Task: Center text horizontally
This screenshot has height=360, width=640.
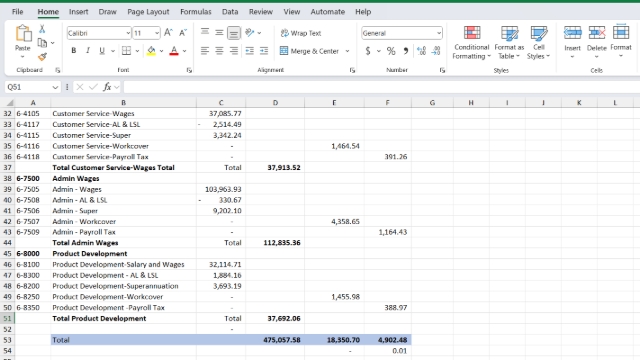Action: coord(219,51)
